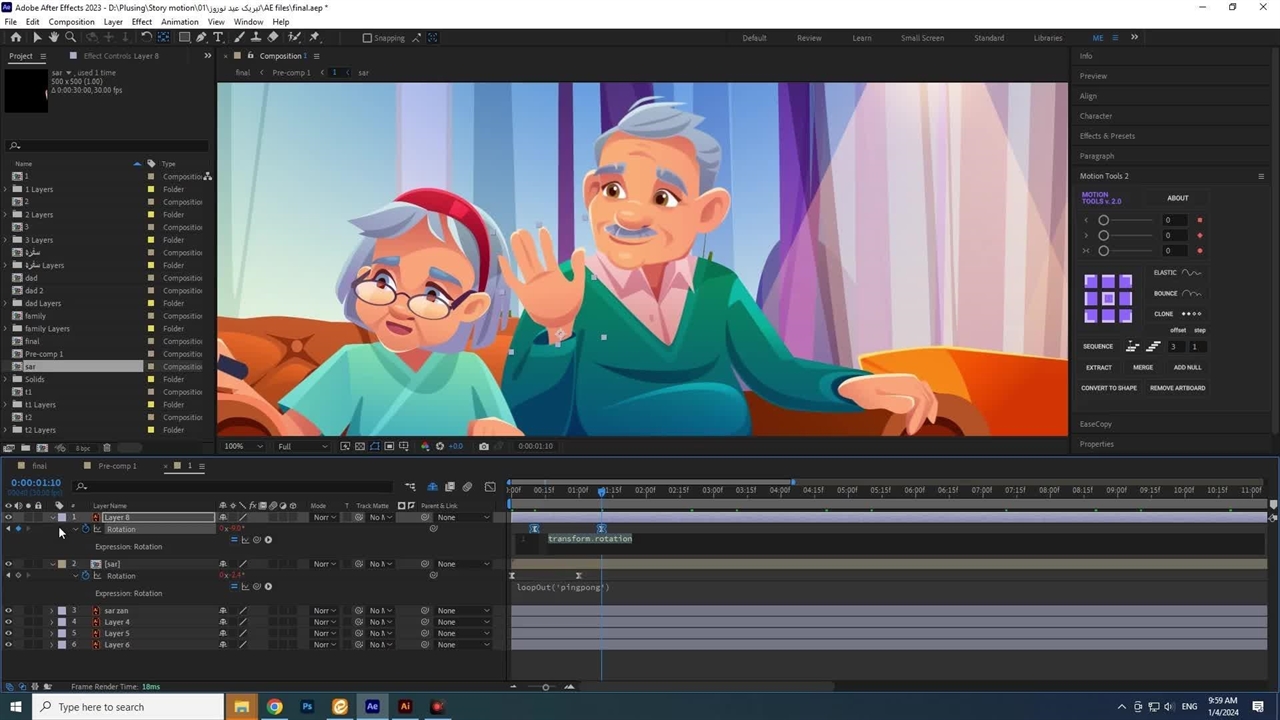Open the viewer resolution dropdown showing Full
Image resolution: width=1280 pixels, height=720 pixels.
click(x=298, y=446)
